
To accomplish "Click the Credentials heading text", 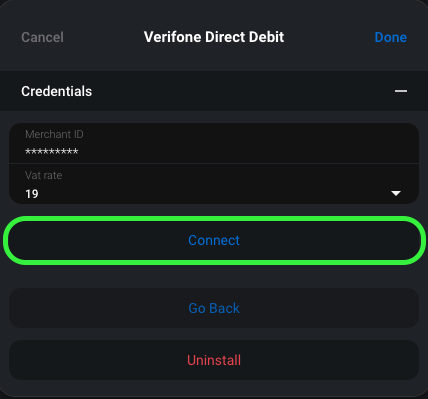I will tap(57, 91).
